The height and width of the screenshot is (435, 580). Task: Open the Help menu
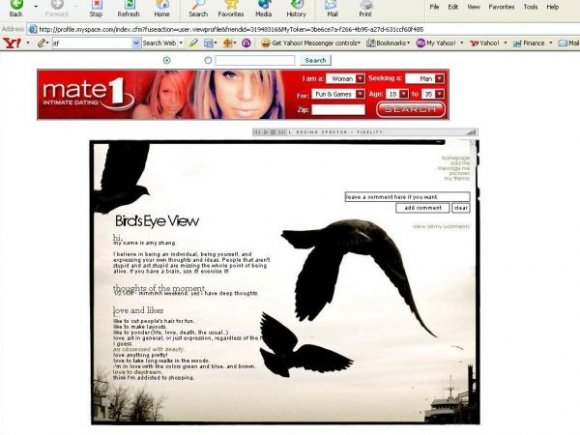[x=553, y=7]
